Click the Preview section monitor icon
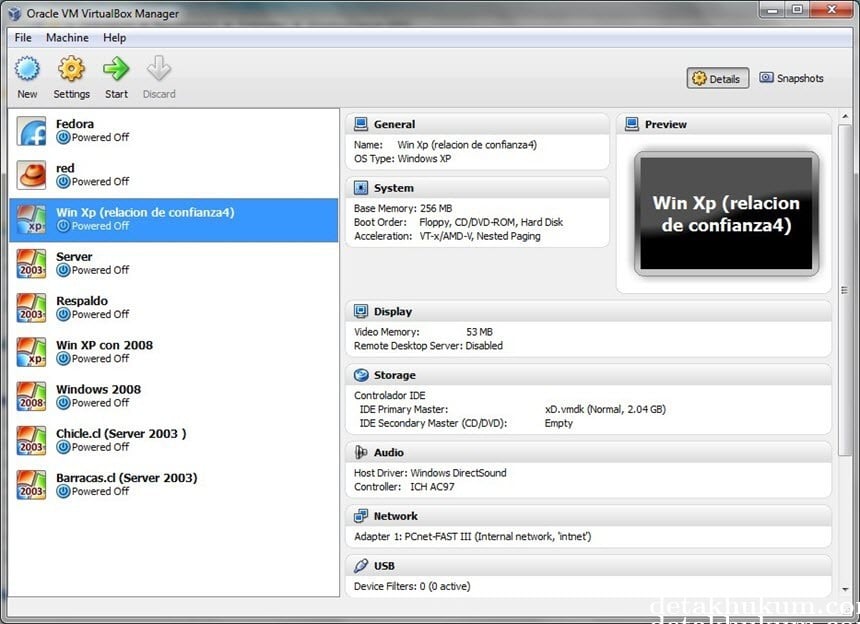This screenshot has width=860, height=624. pos(632,124)
